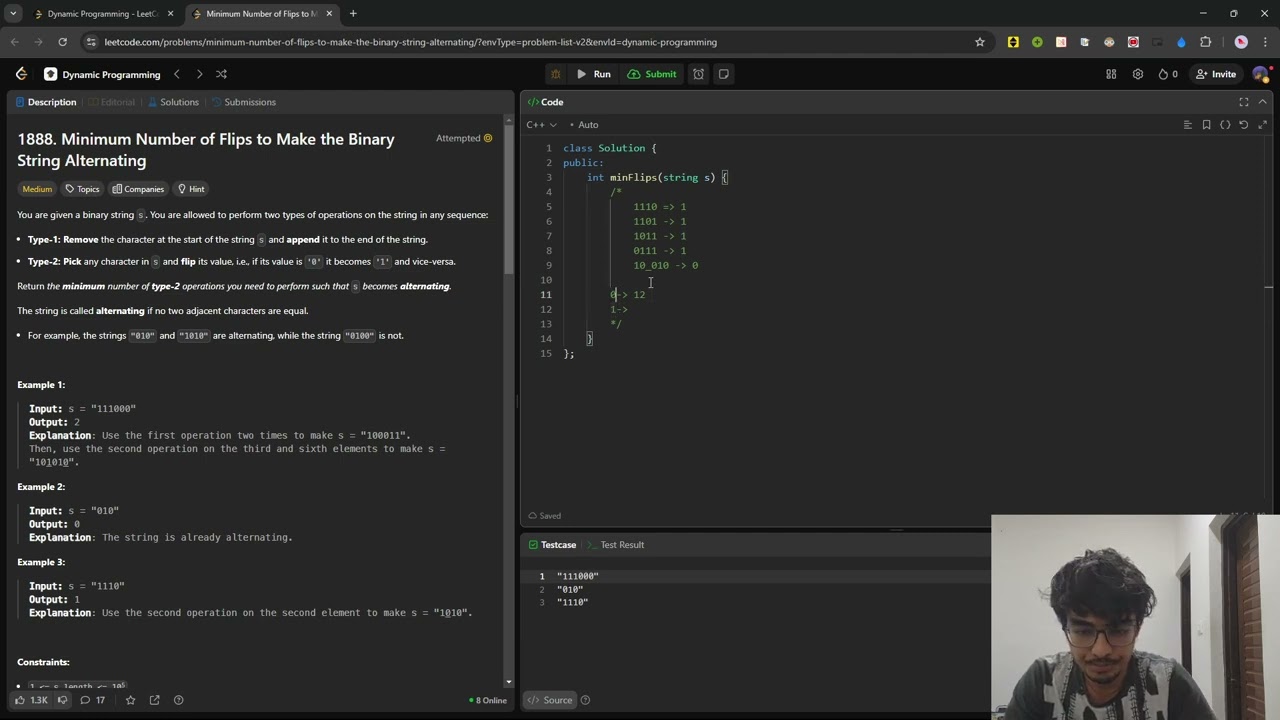Viewport: 1280px width, 720px height.
Task: Click in the browser address bar
Action: pos(530,42)
